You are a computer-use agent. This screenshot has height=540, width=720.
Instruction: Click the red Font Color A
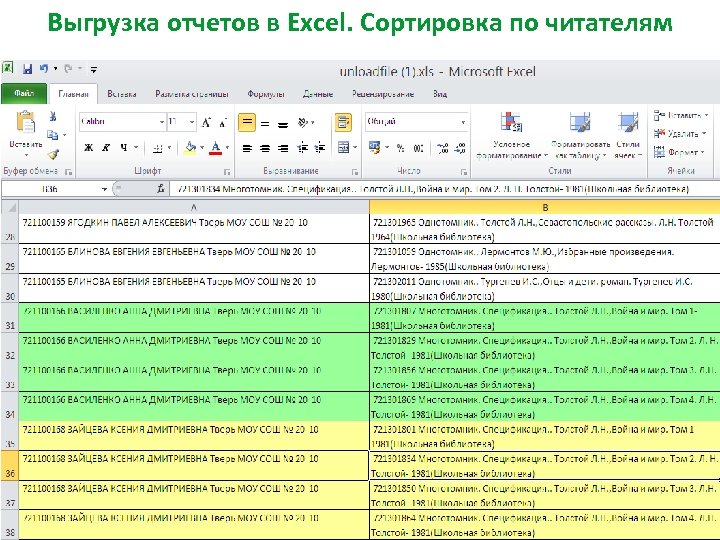pyautogui.click(x=215, y=148)
